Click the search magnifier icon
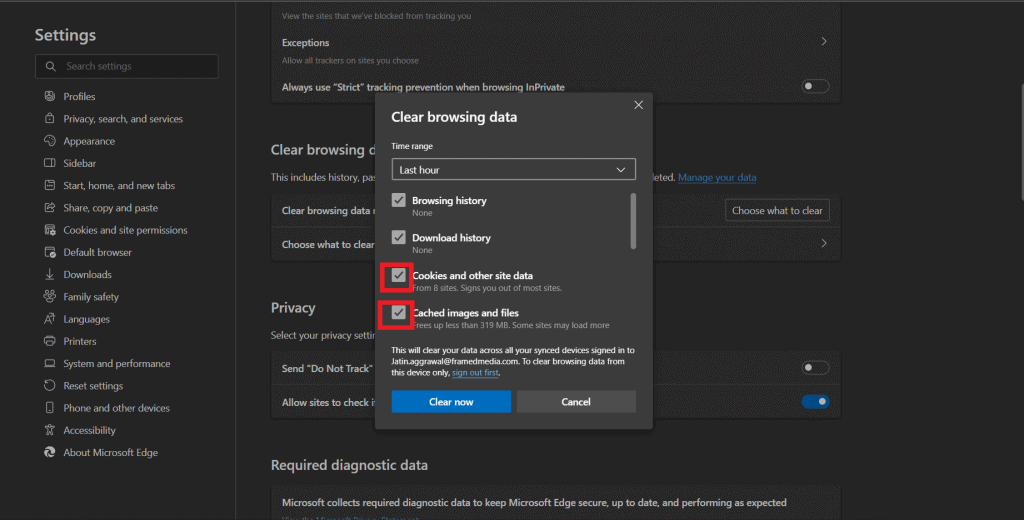 50,66
